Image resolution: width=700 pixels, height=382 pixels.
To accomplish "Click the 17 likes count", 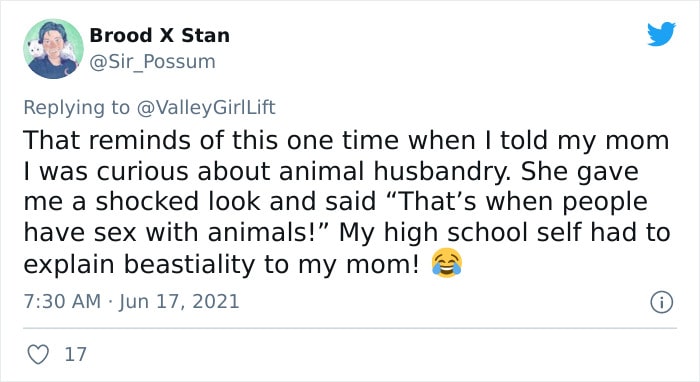I will [x=75, y=354].
